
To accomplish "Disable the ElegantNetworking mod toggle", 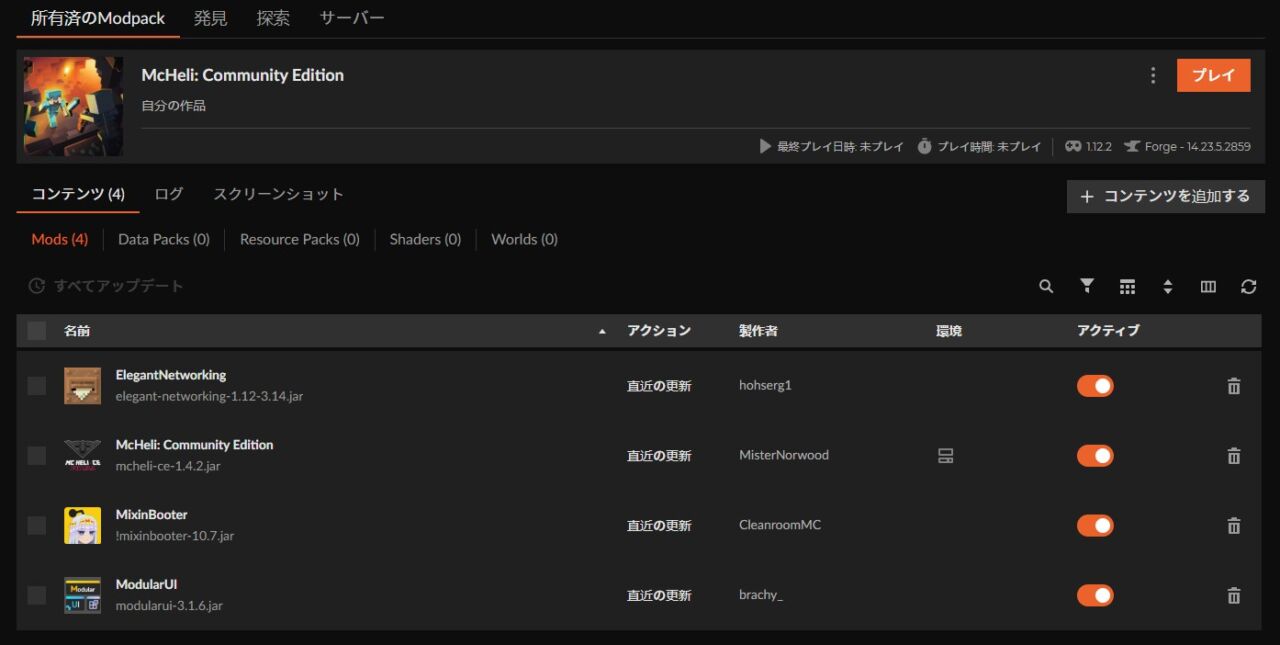I will click(1095, 386).
